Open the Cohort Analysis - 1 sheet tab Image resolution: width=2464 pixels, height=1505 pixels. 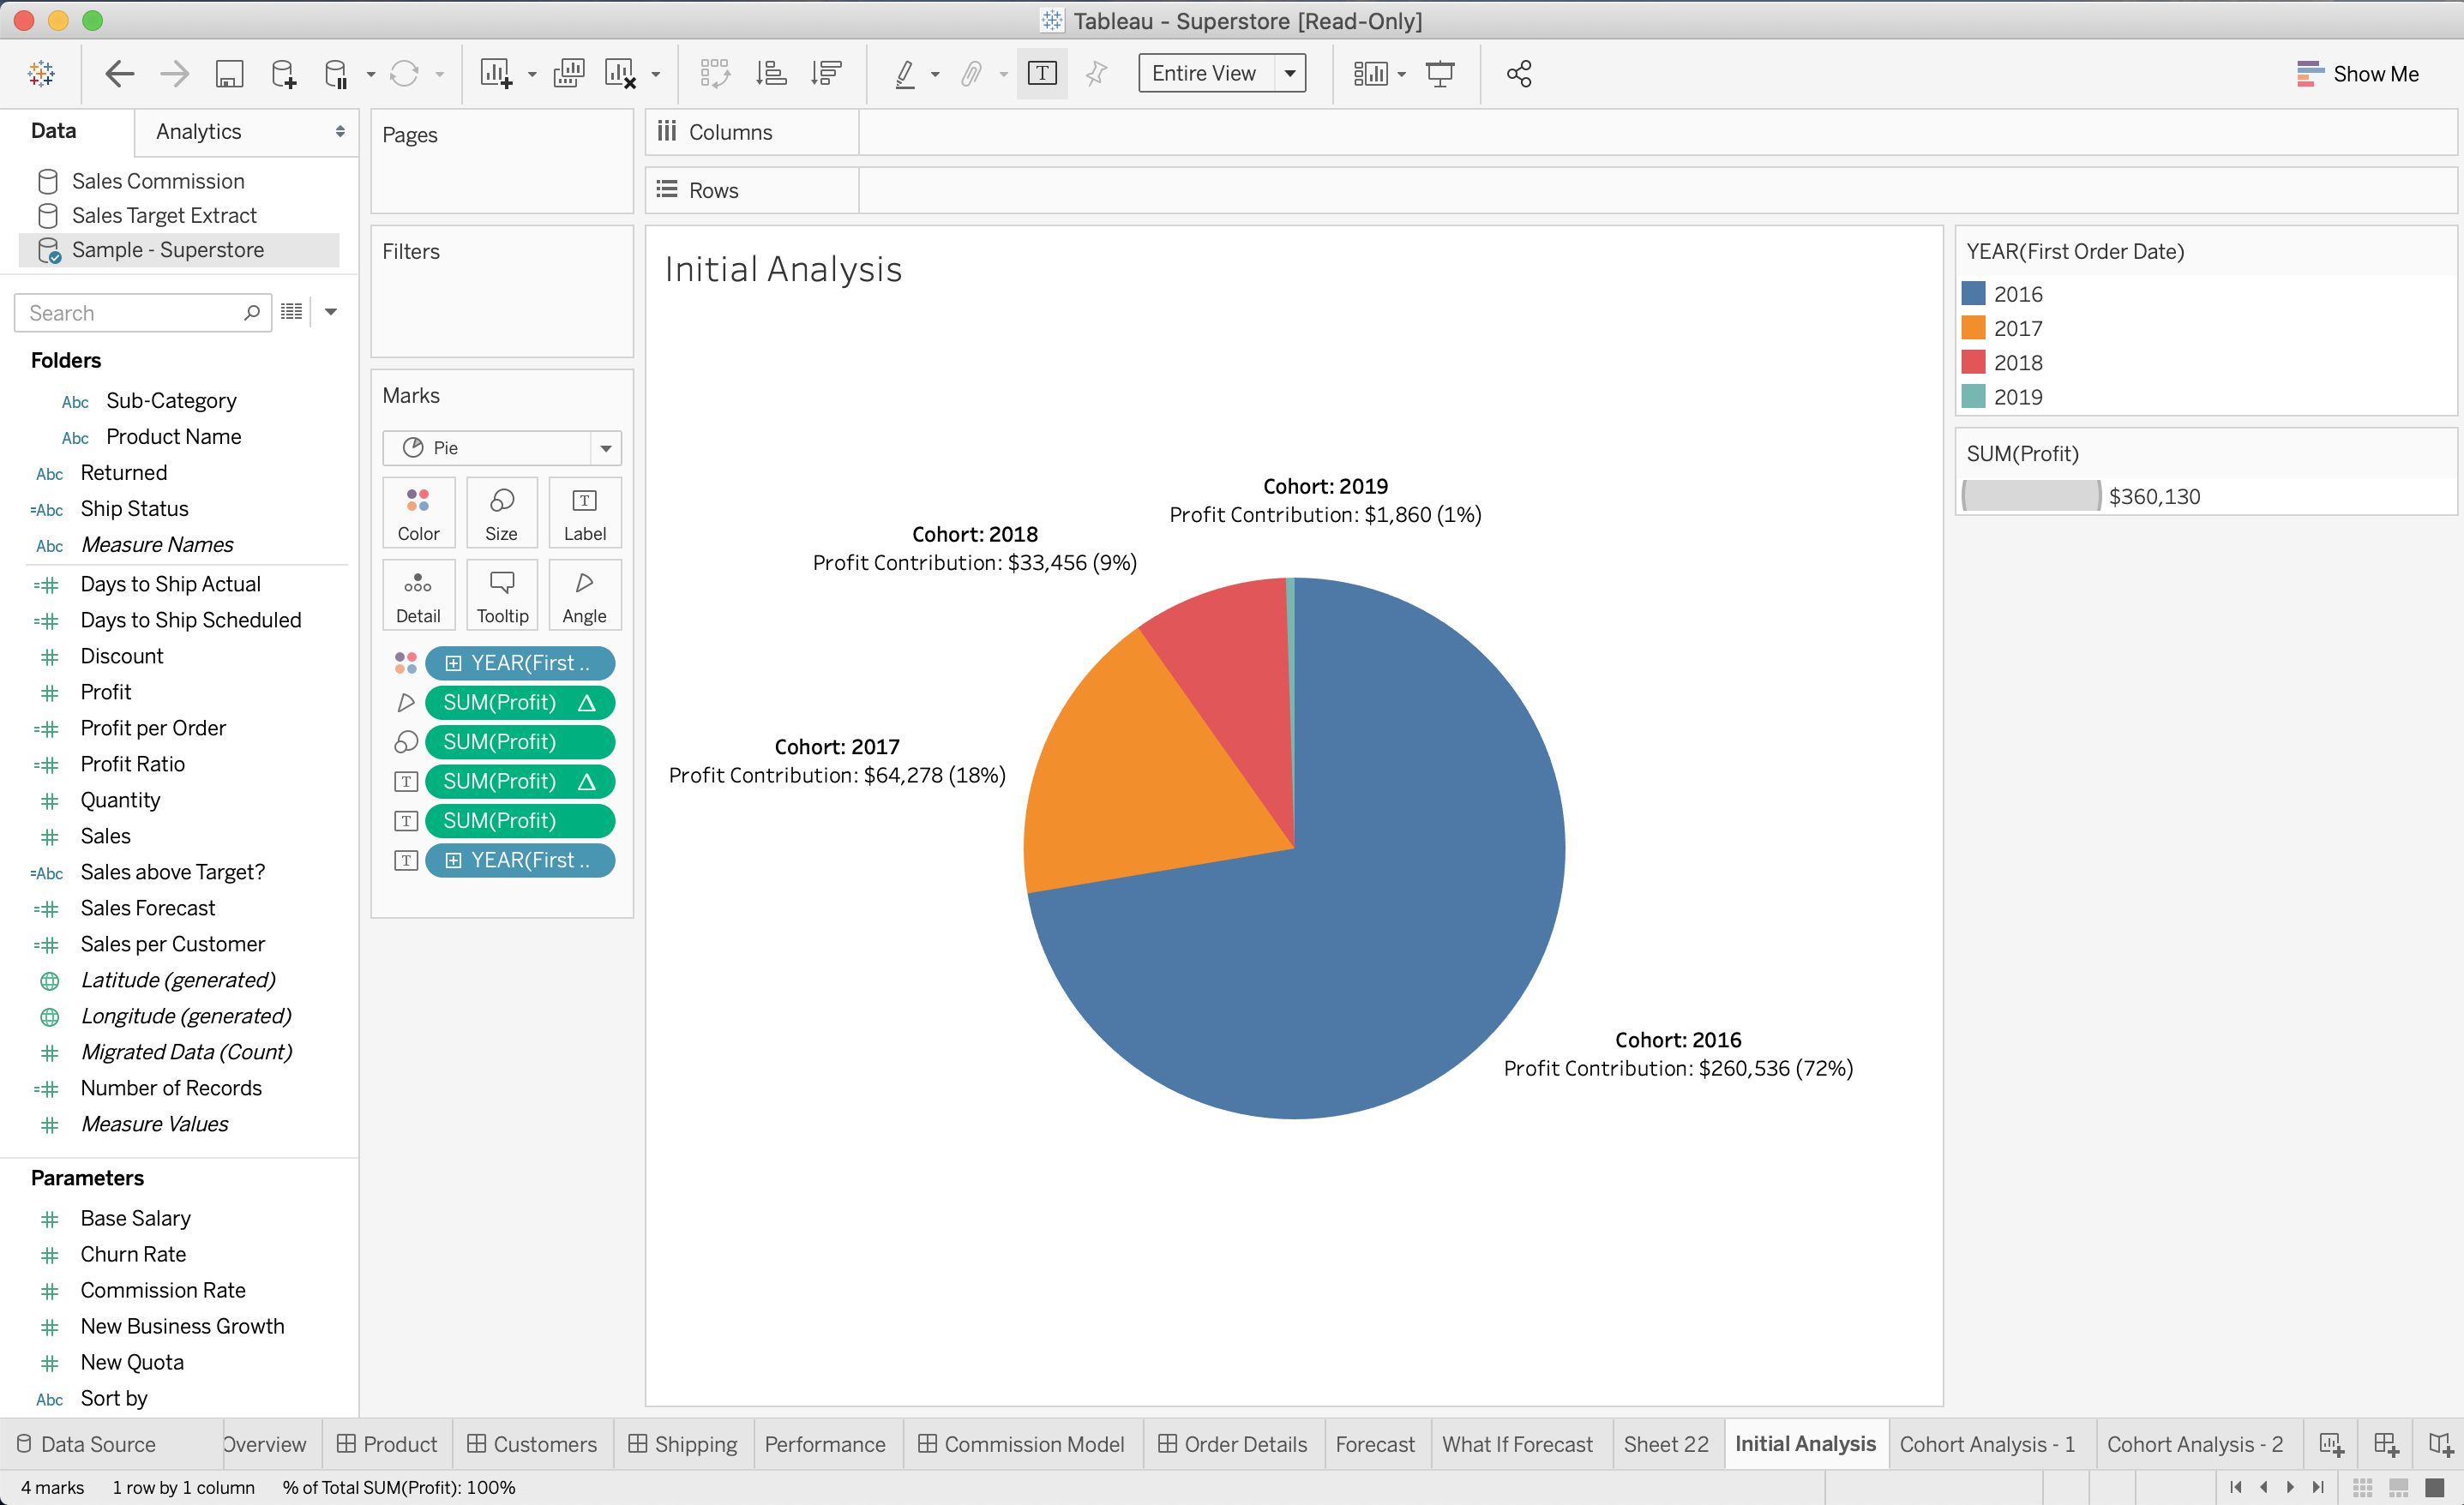1986,1443
